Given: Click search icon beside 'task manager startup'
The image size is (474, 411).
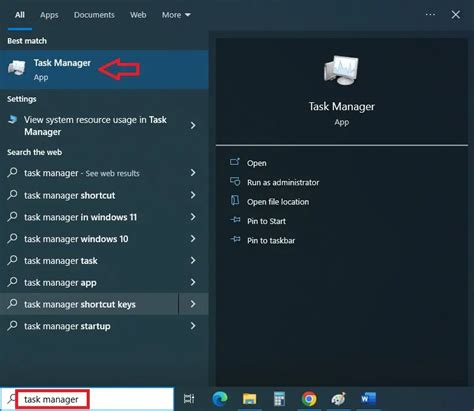Looking at the screenshot, I should coord(12,325).
